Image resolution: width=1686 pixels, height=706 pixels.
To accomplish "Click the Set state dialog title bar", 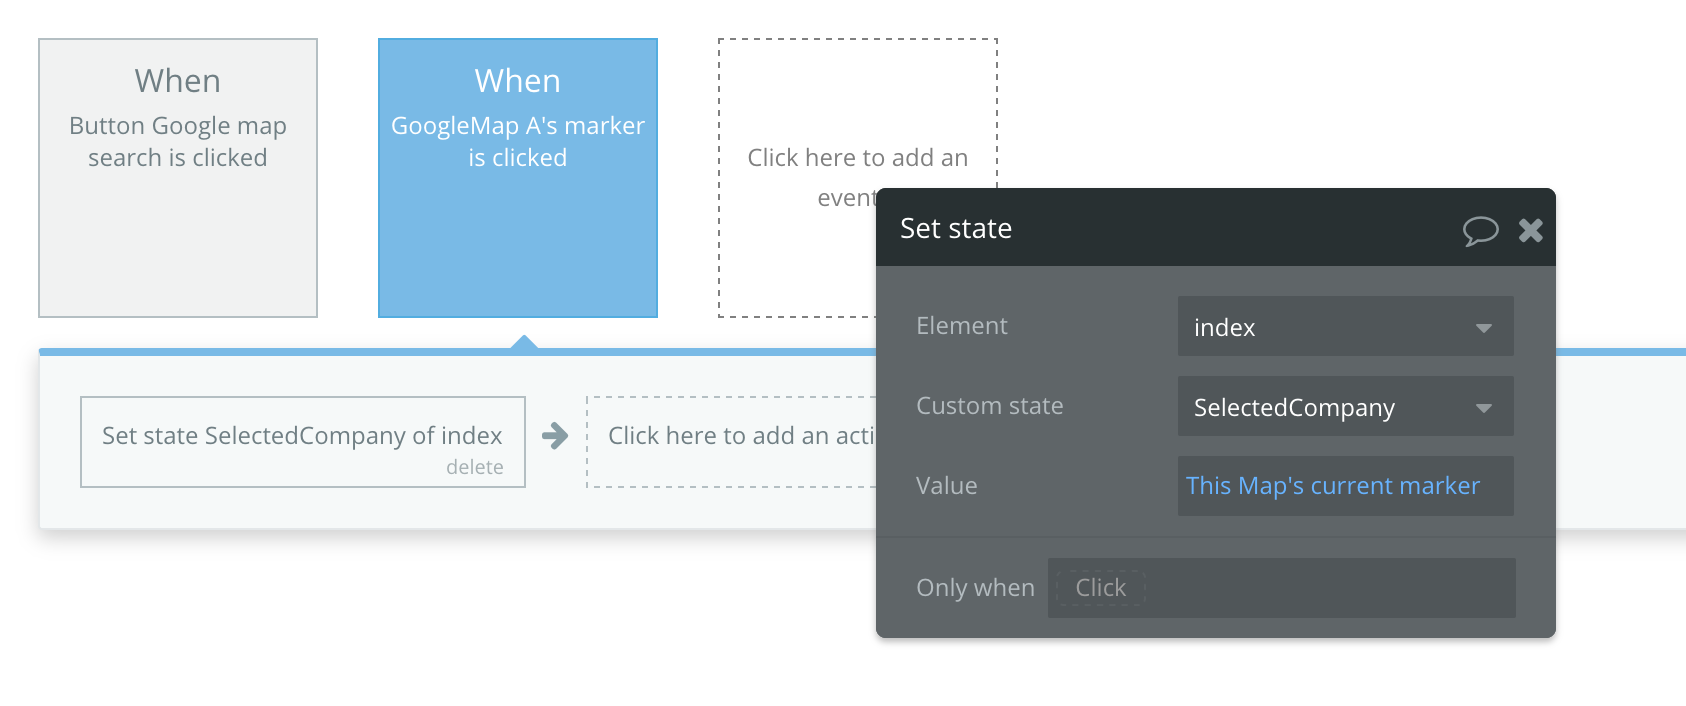I will pyautogui.click(x=1150, y=228).
